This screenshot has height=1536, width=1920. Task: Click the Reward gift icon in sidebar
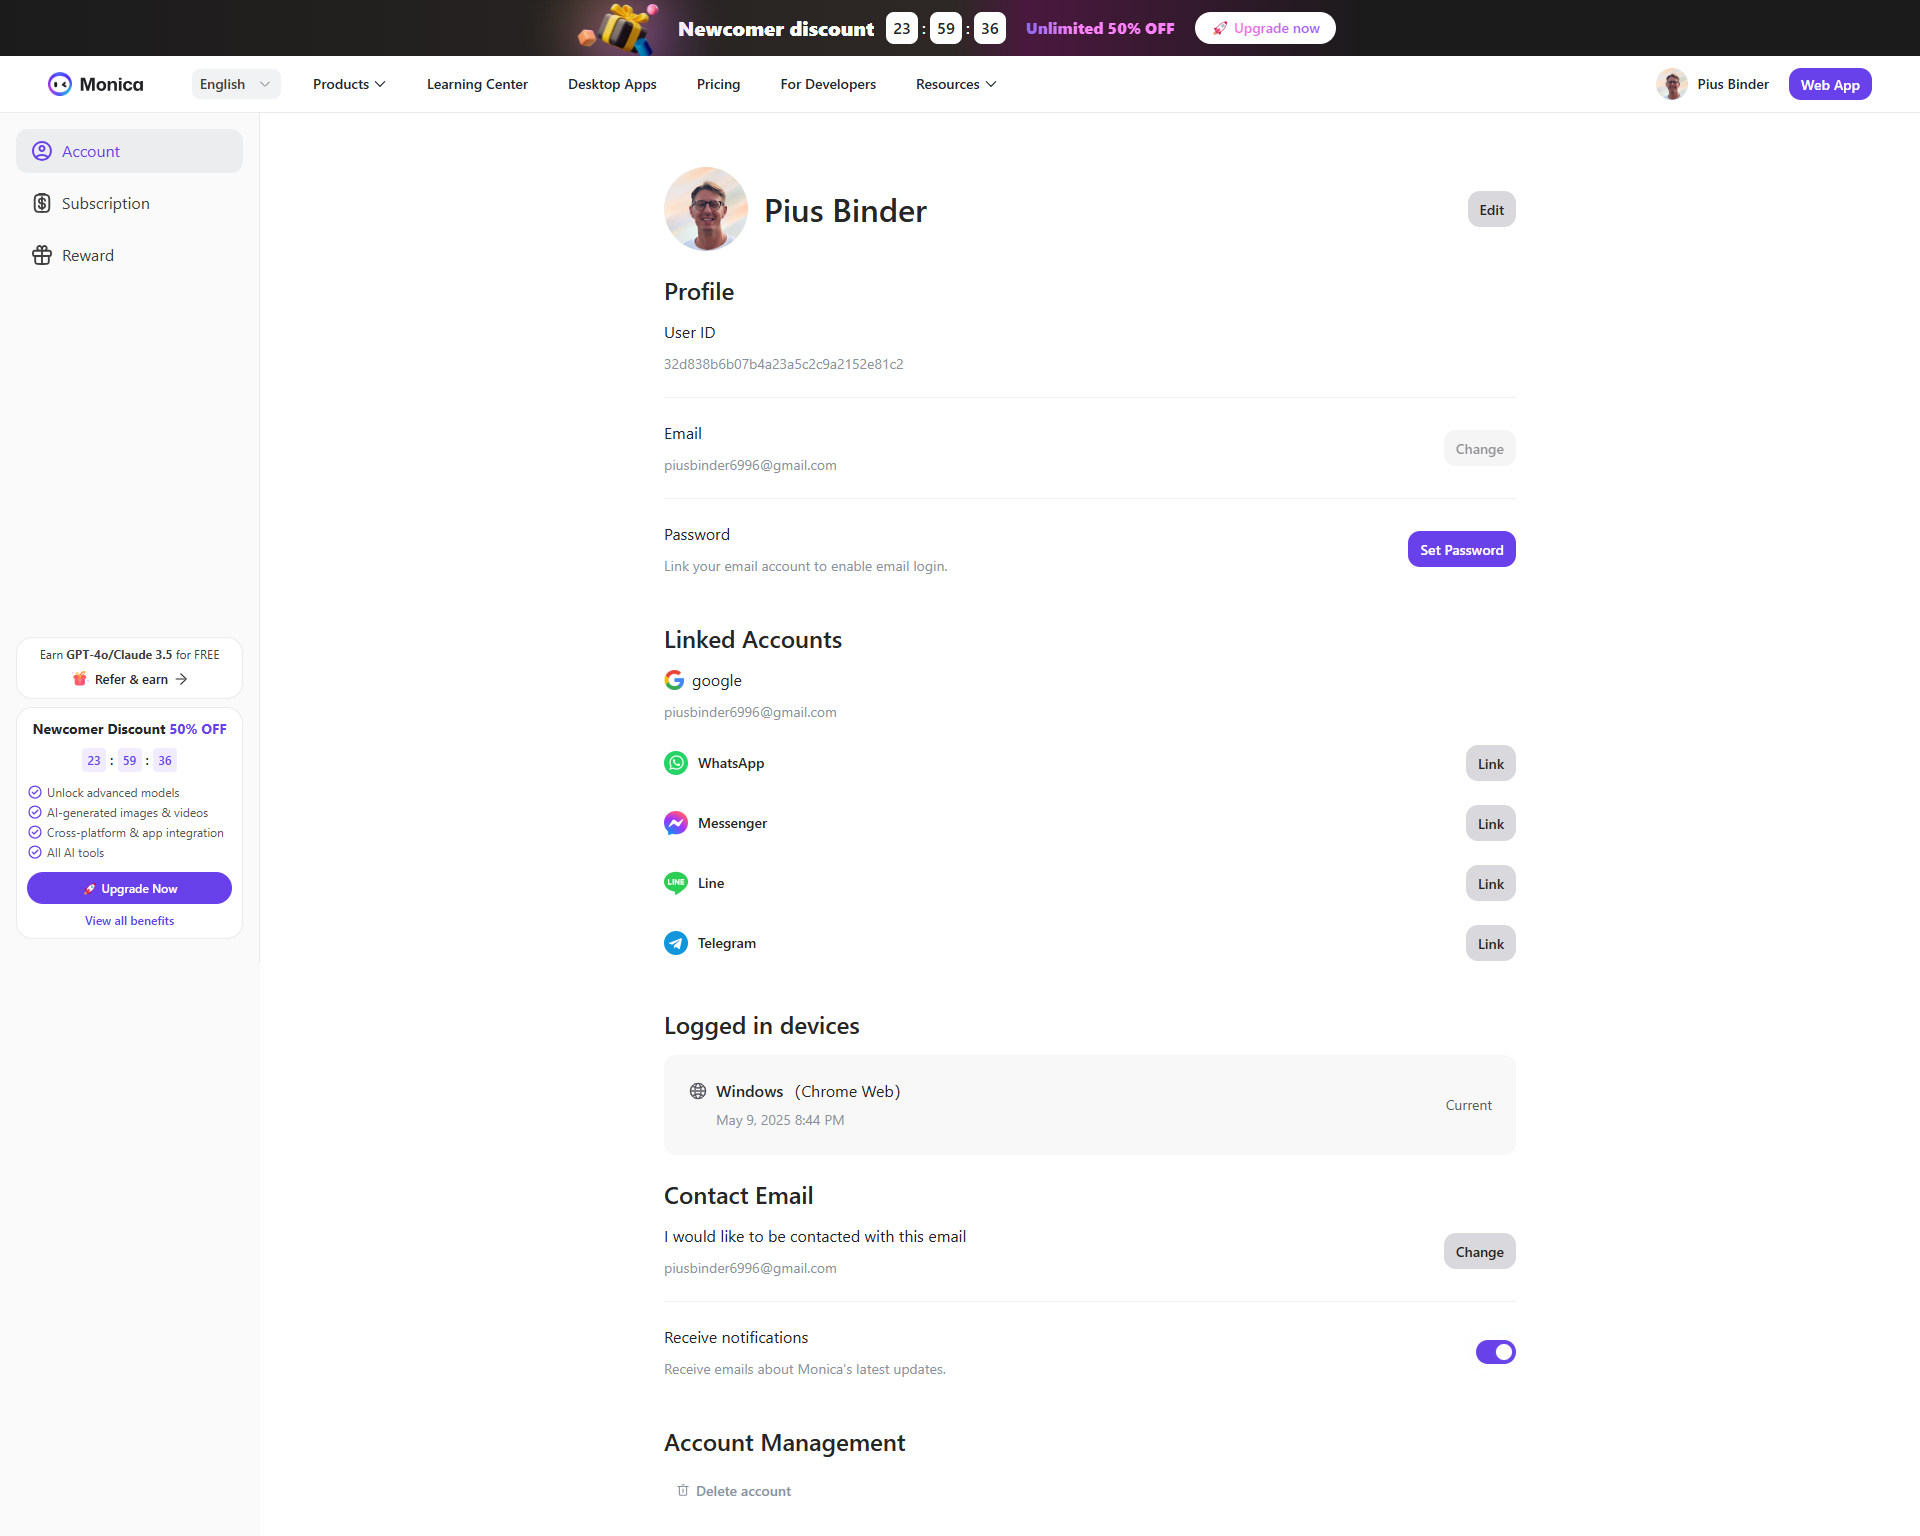click(42, 255)
